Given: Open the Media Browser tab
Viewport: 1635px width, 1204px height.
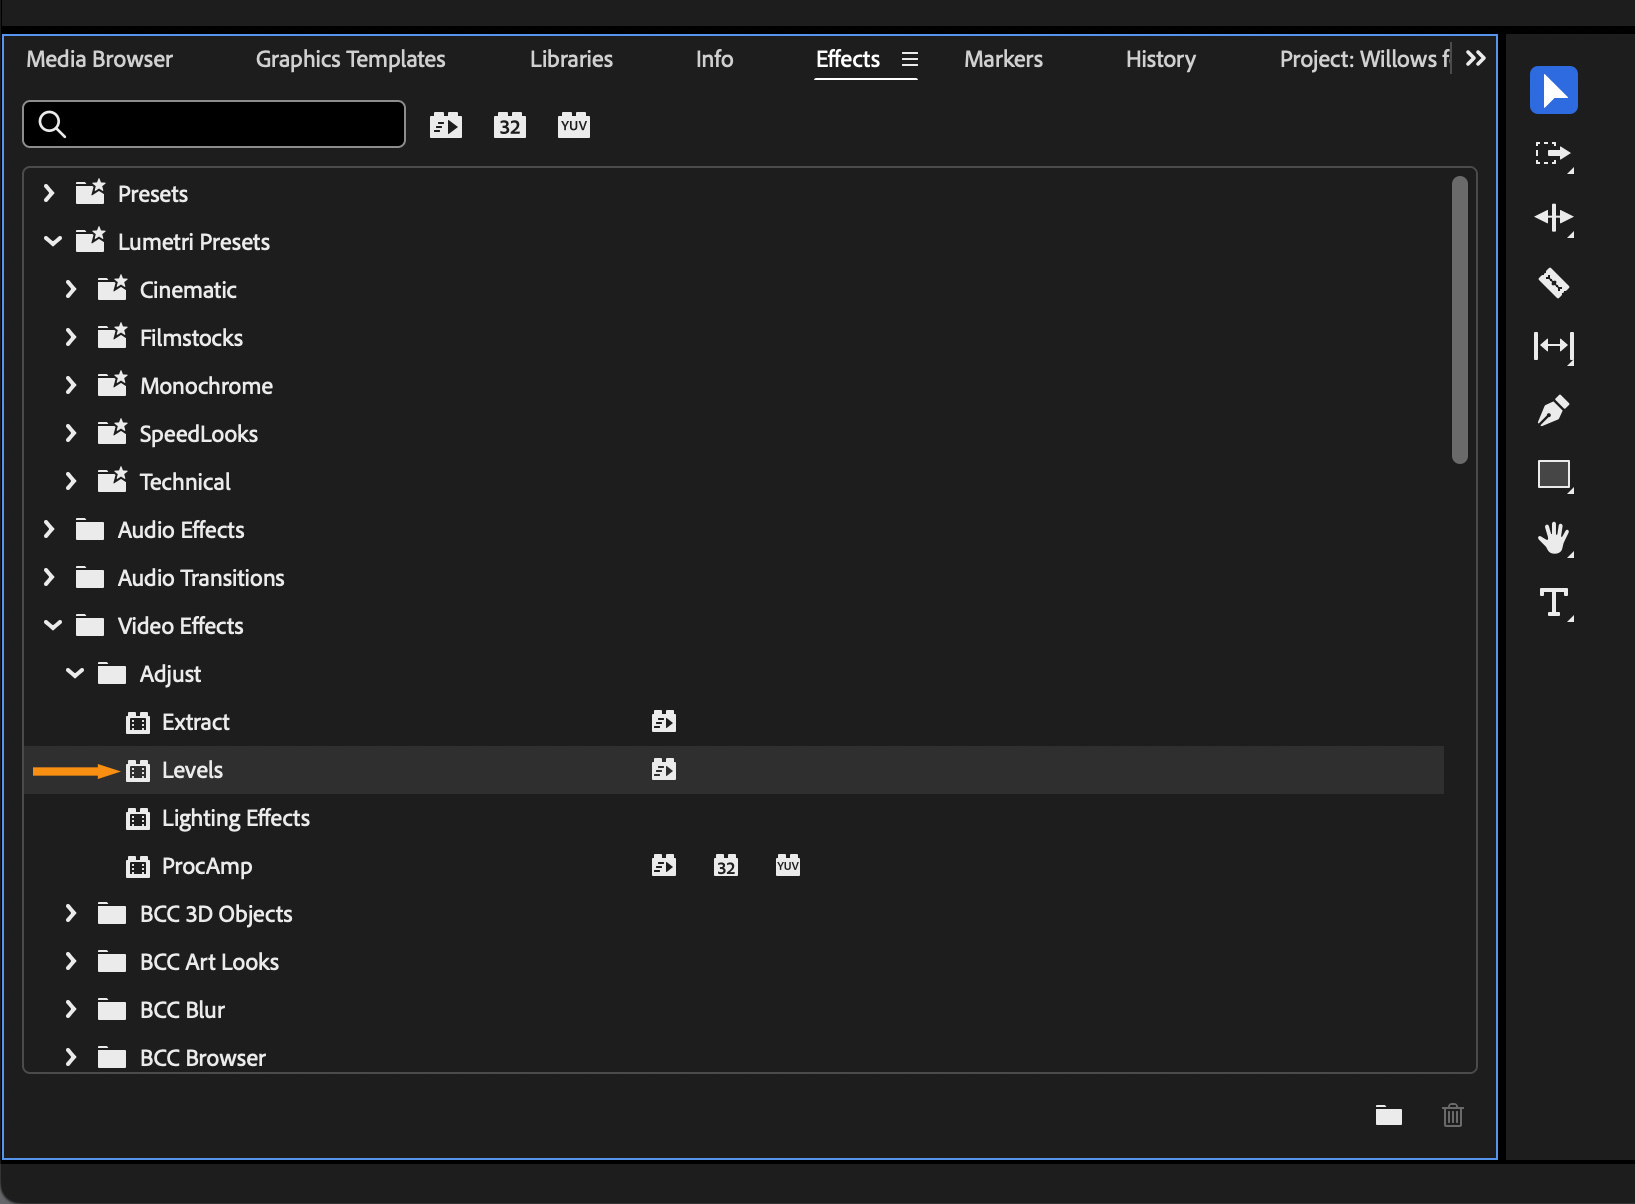Looking at the screenshot, I should click(99, 59).
